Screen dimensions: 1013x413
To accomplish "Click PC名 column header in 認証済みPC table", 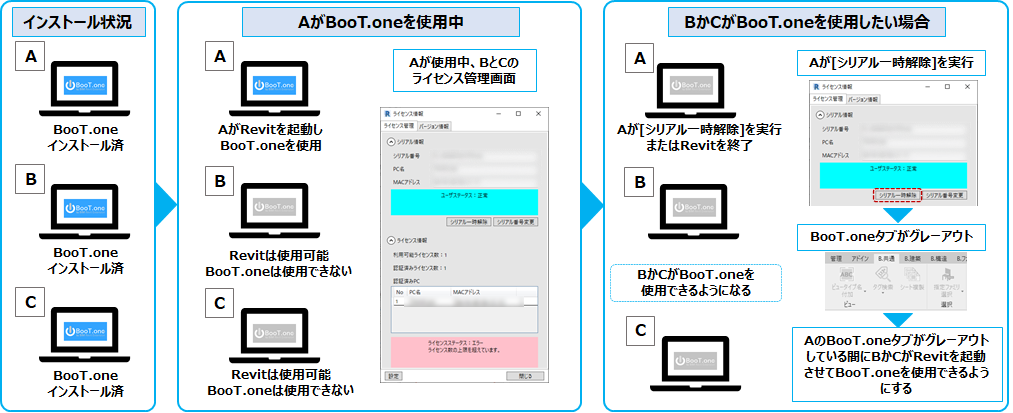I will tap(429, 292).
